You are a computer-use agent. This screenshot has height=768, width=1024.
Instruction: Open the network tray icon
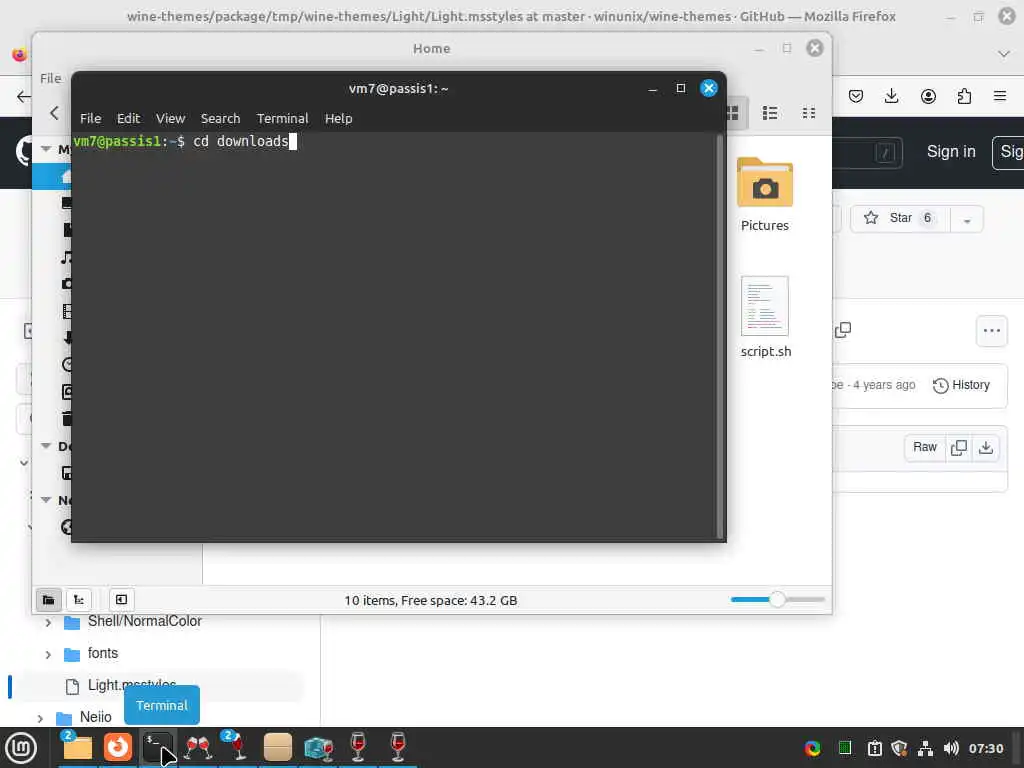[x=925, y=748]
